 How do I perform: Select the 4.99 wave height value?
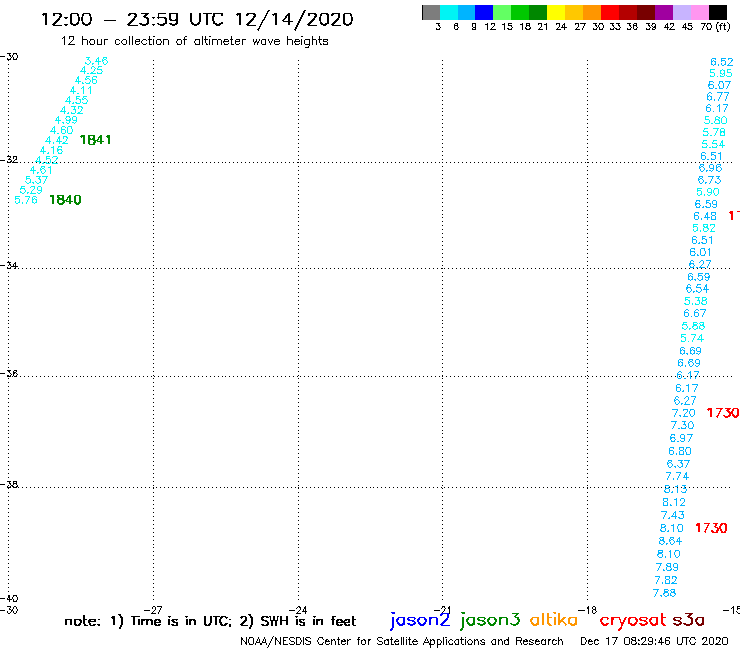(66, 120)
